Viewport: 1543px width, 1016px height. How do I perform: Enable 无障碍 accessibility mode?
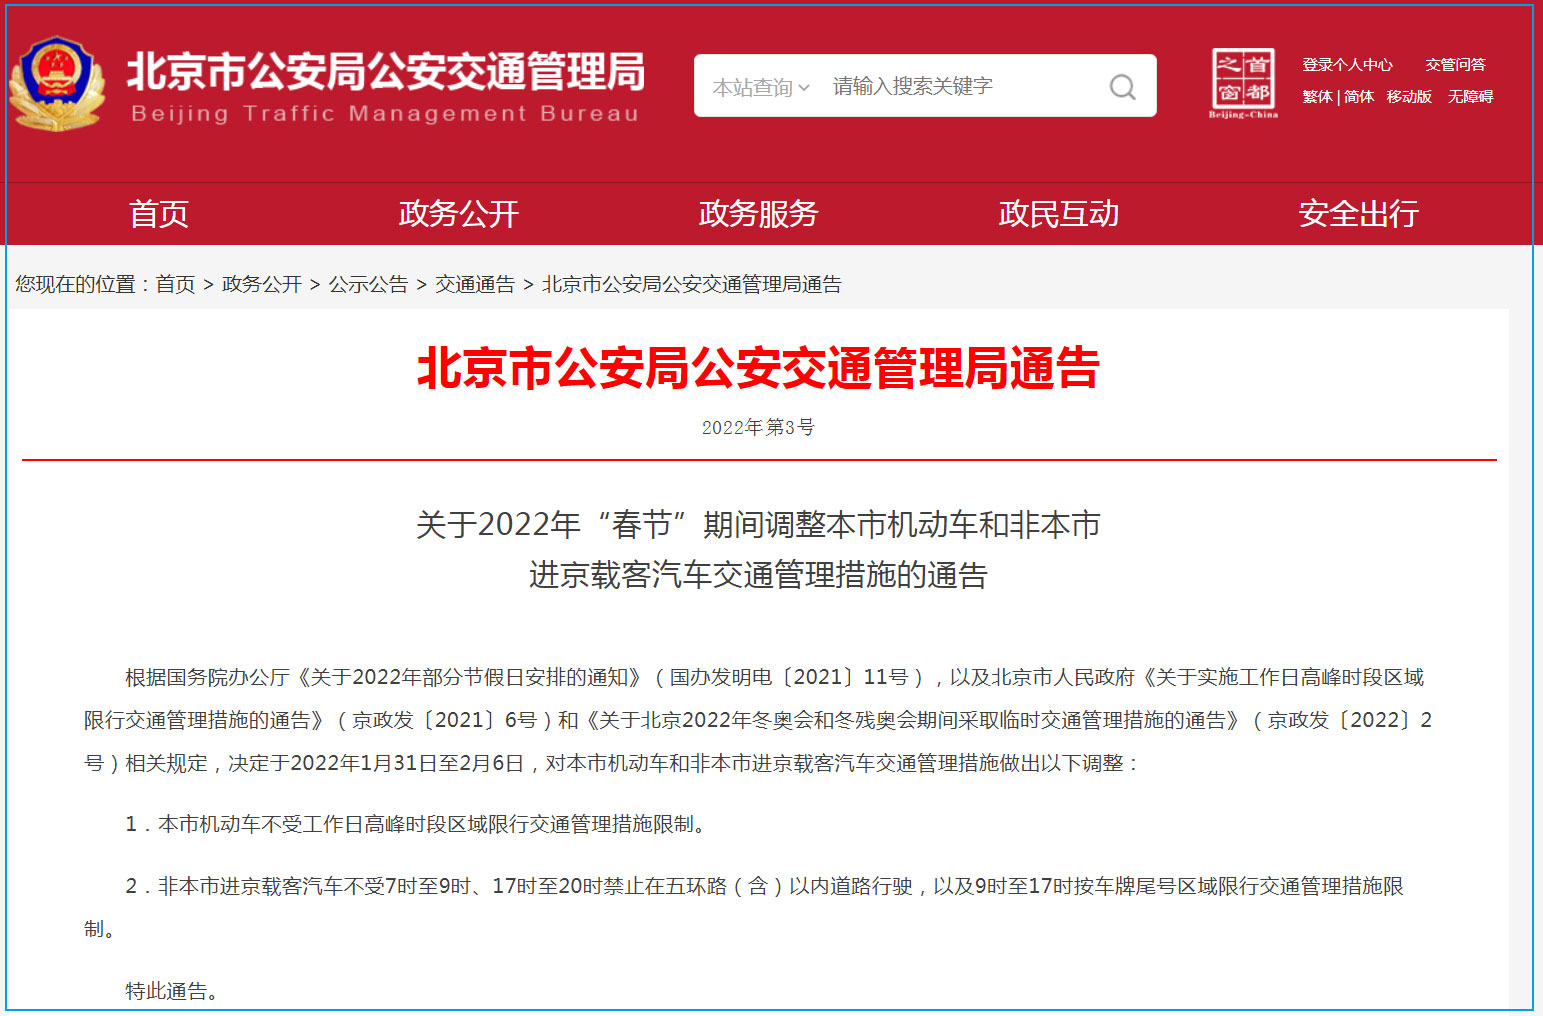click(x=1470, y=97)
